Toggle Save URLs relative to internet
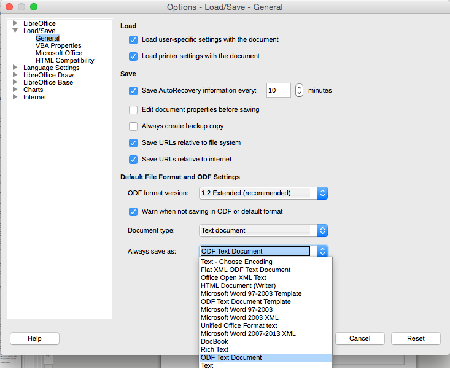The height and width of the screenshot is (368, 450). 133,159
